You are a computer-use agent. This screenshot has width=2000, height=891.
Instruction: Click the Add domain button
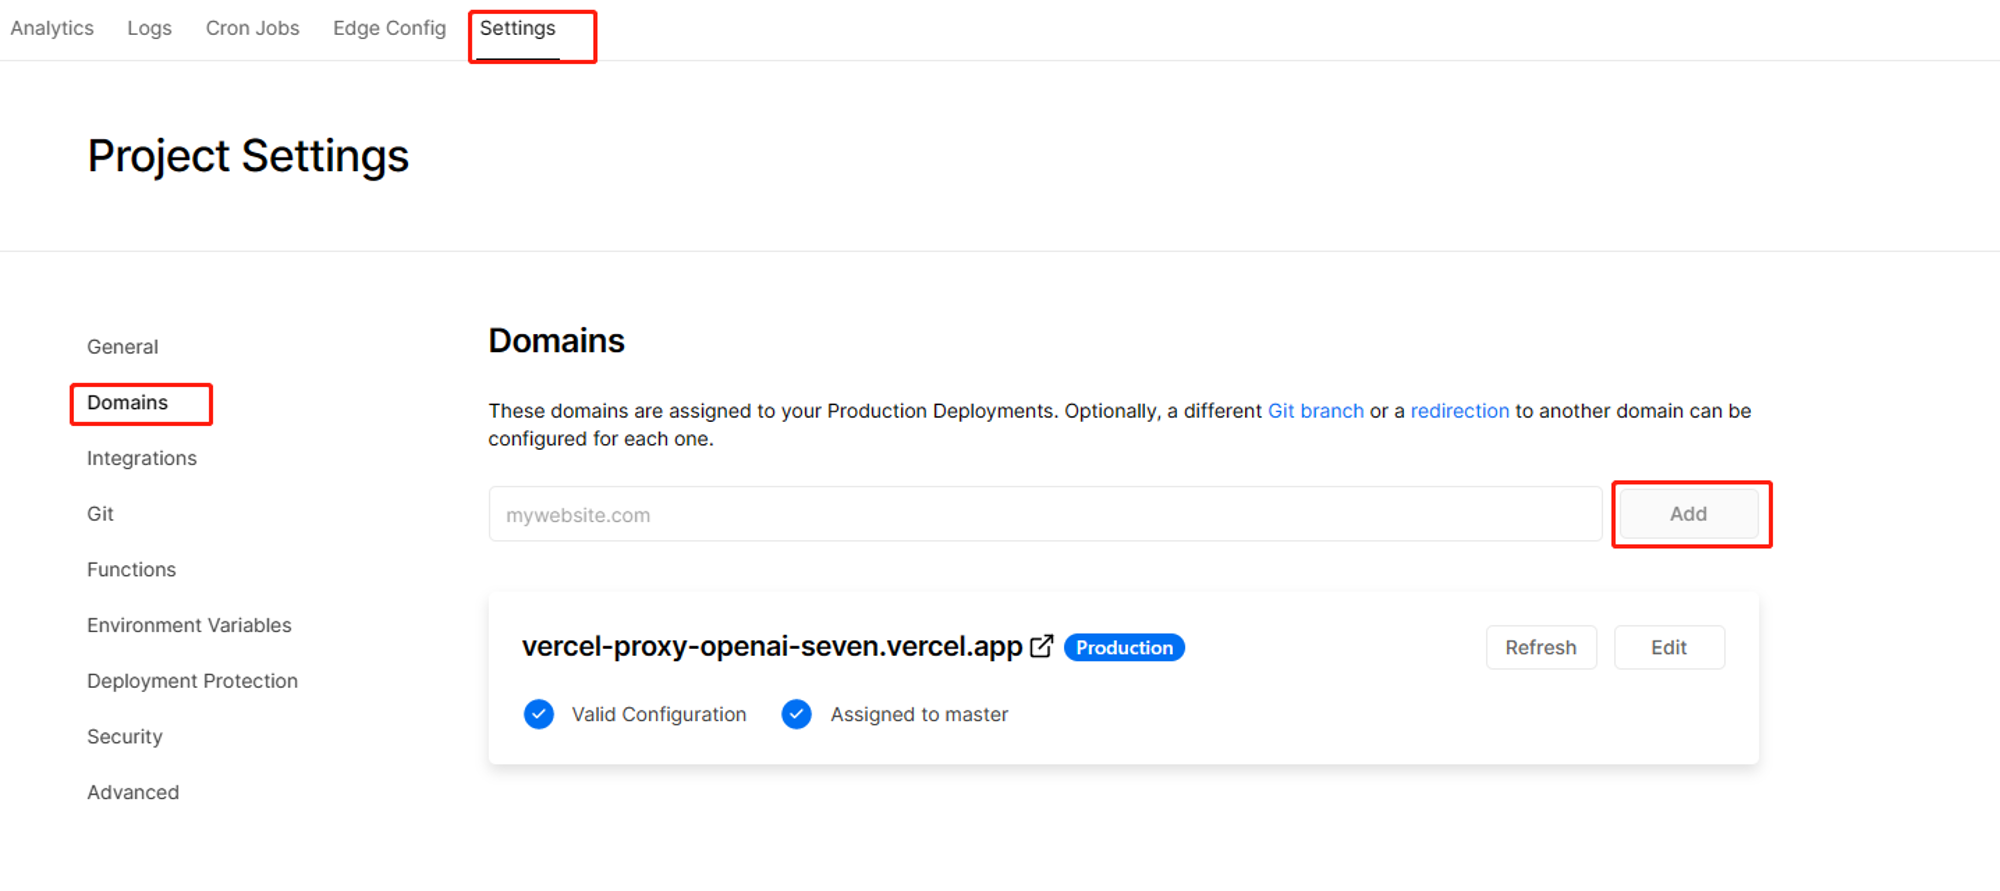click(1688, 514)
